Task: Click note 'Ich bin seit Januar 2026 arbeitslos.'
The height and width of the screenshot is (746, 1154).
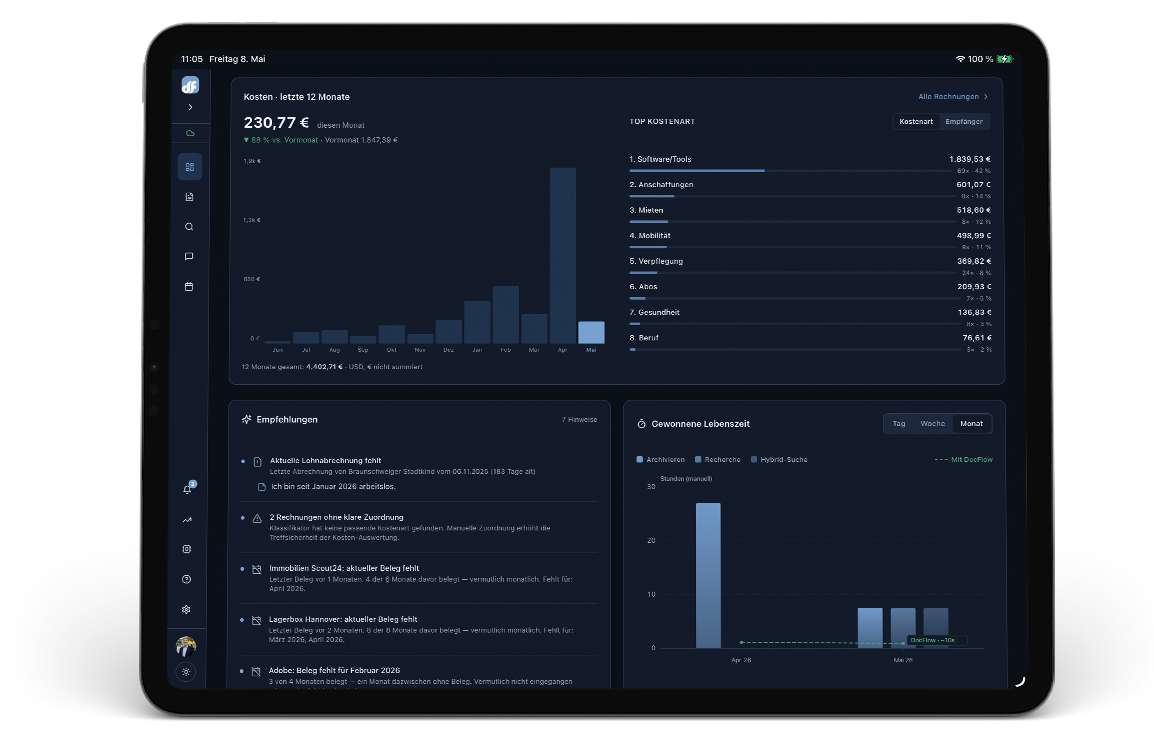Action: coord(333,486)
